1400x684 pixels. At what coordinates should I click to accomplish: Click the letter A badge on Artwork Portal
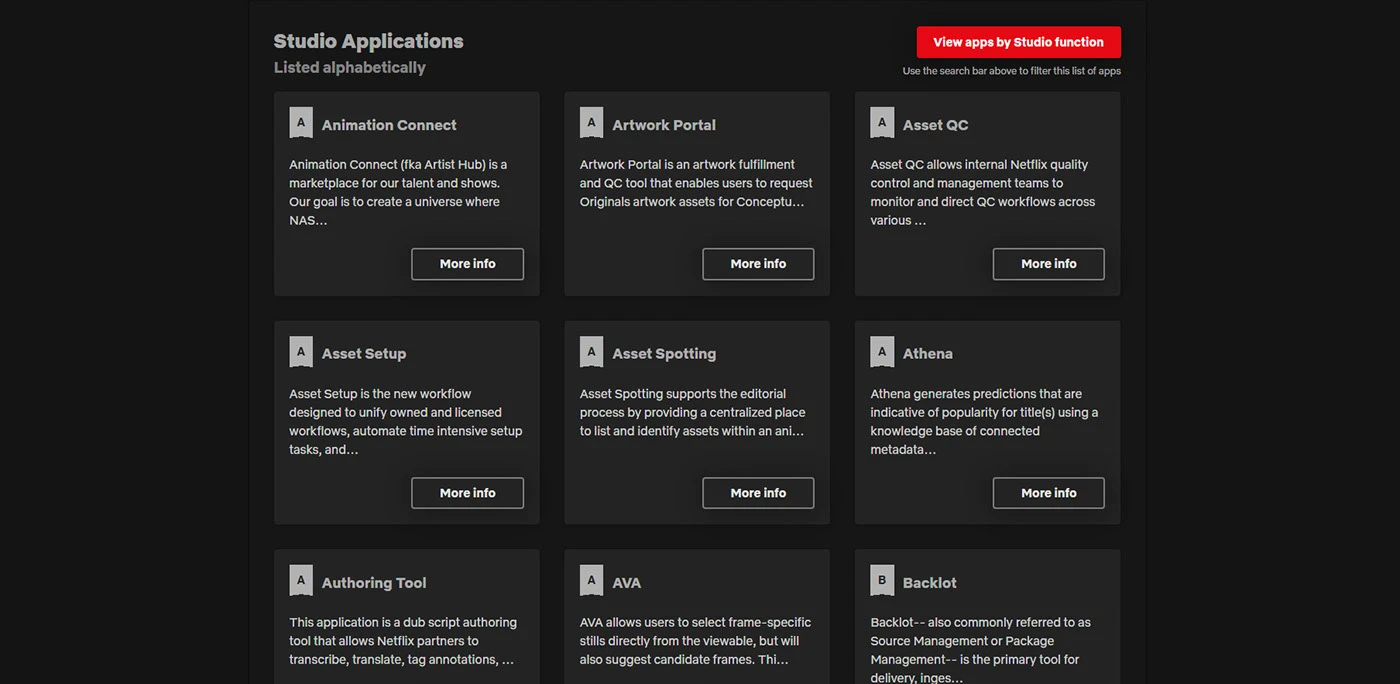coord(591,123)
